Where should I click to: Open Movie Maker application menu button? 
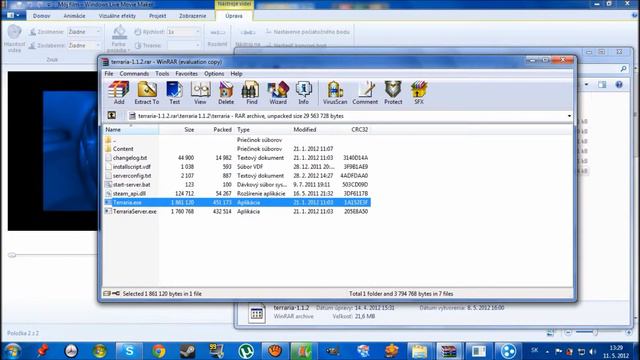(x=13, y=15)
